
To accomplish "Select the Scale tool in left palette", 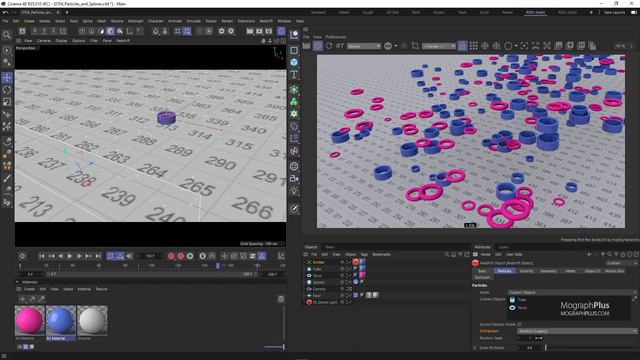I will pos(7,102).
